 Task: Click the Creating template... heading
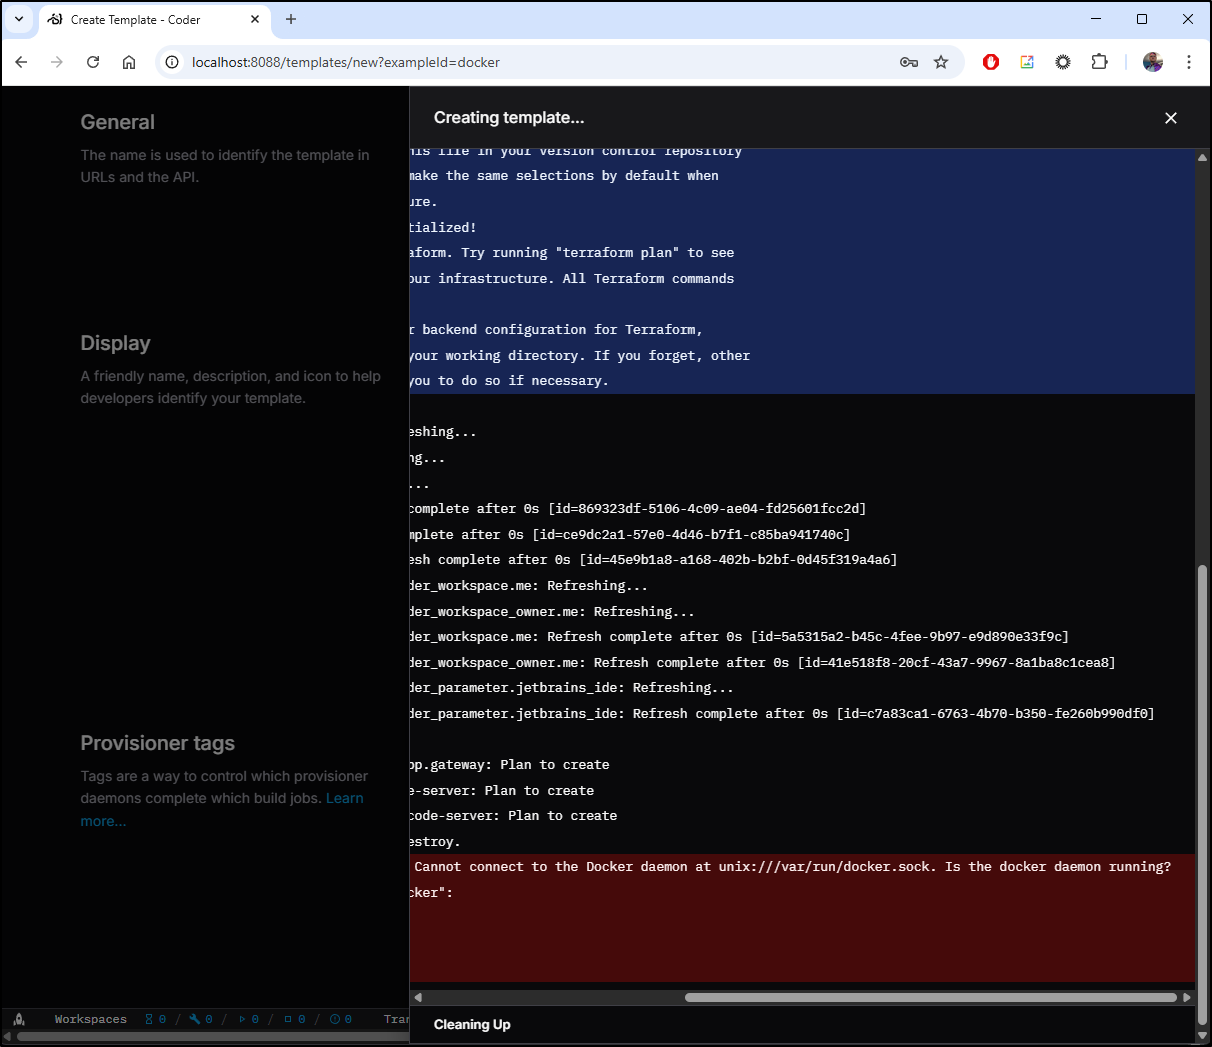click(509, 118)
